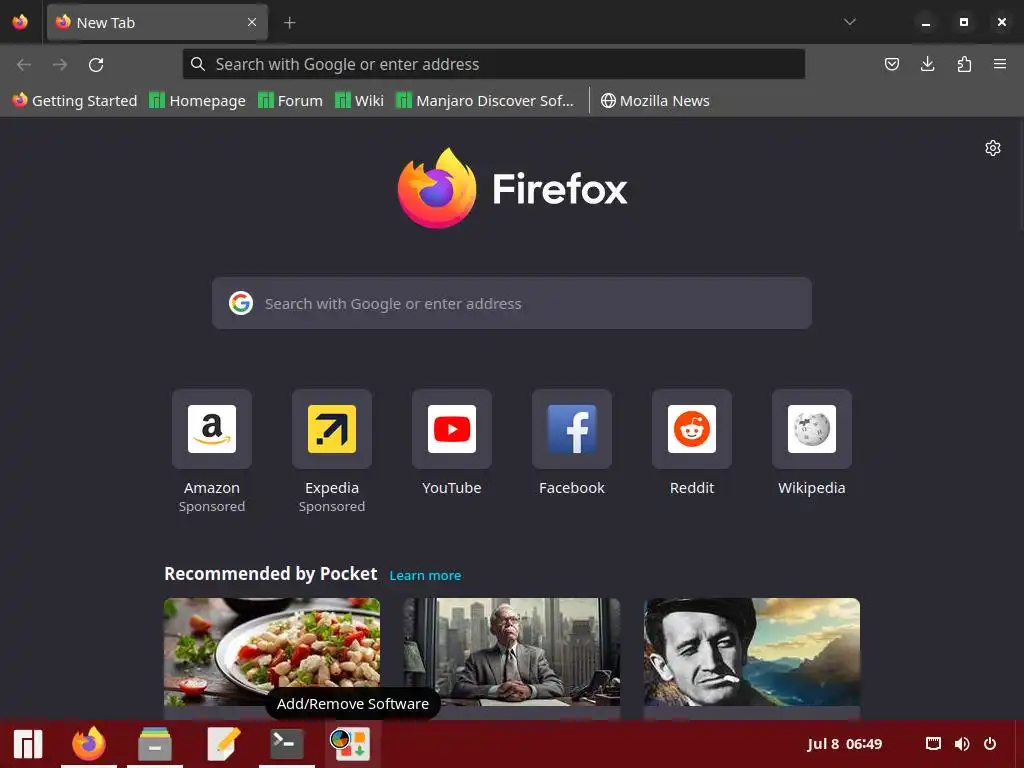This screenshot has width=1024, height=768.
Task: Open the Getting Started bookmark
Action: 75,101
